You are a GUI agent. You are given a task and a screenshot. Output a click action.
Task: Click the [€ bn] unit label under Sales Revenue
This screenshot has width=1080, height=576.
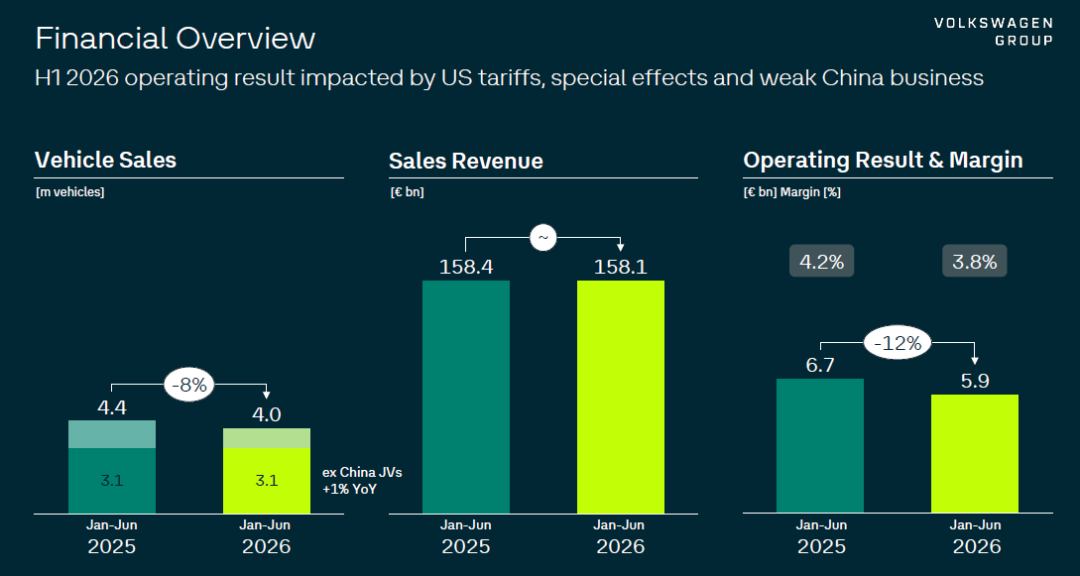[x=406, y=192]
